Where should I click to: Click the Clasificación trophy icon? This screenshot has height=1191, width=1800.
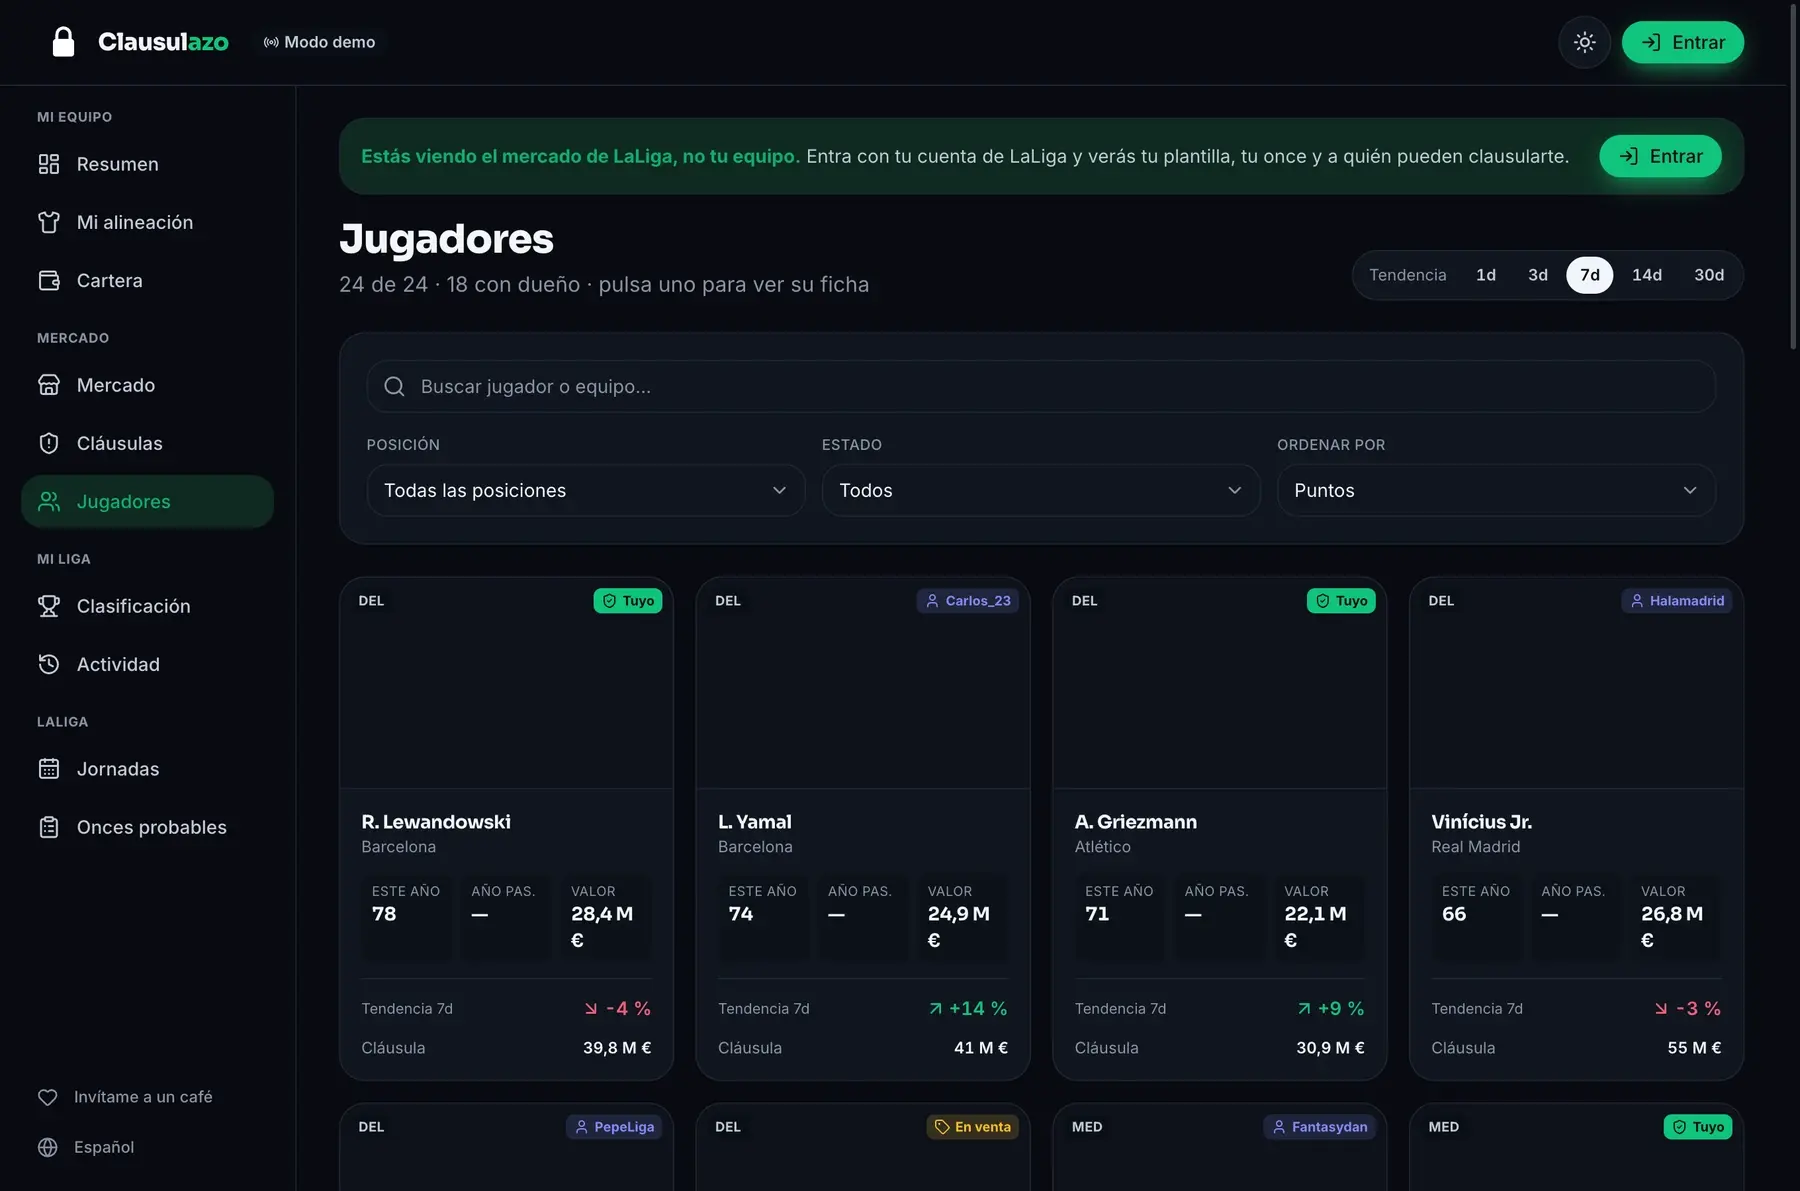point(49,606)
